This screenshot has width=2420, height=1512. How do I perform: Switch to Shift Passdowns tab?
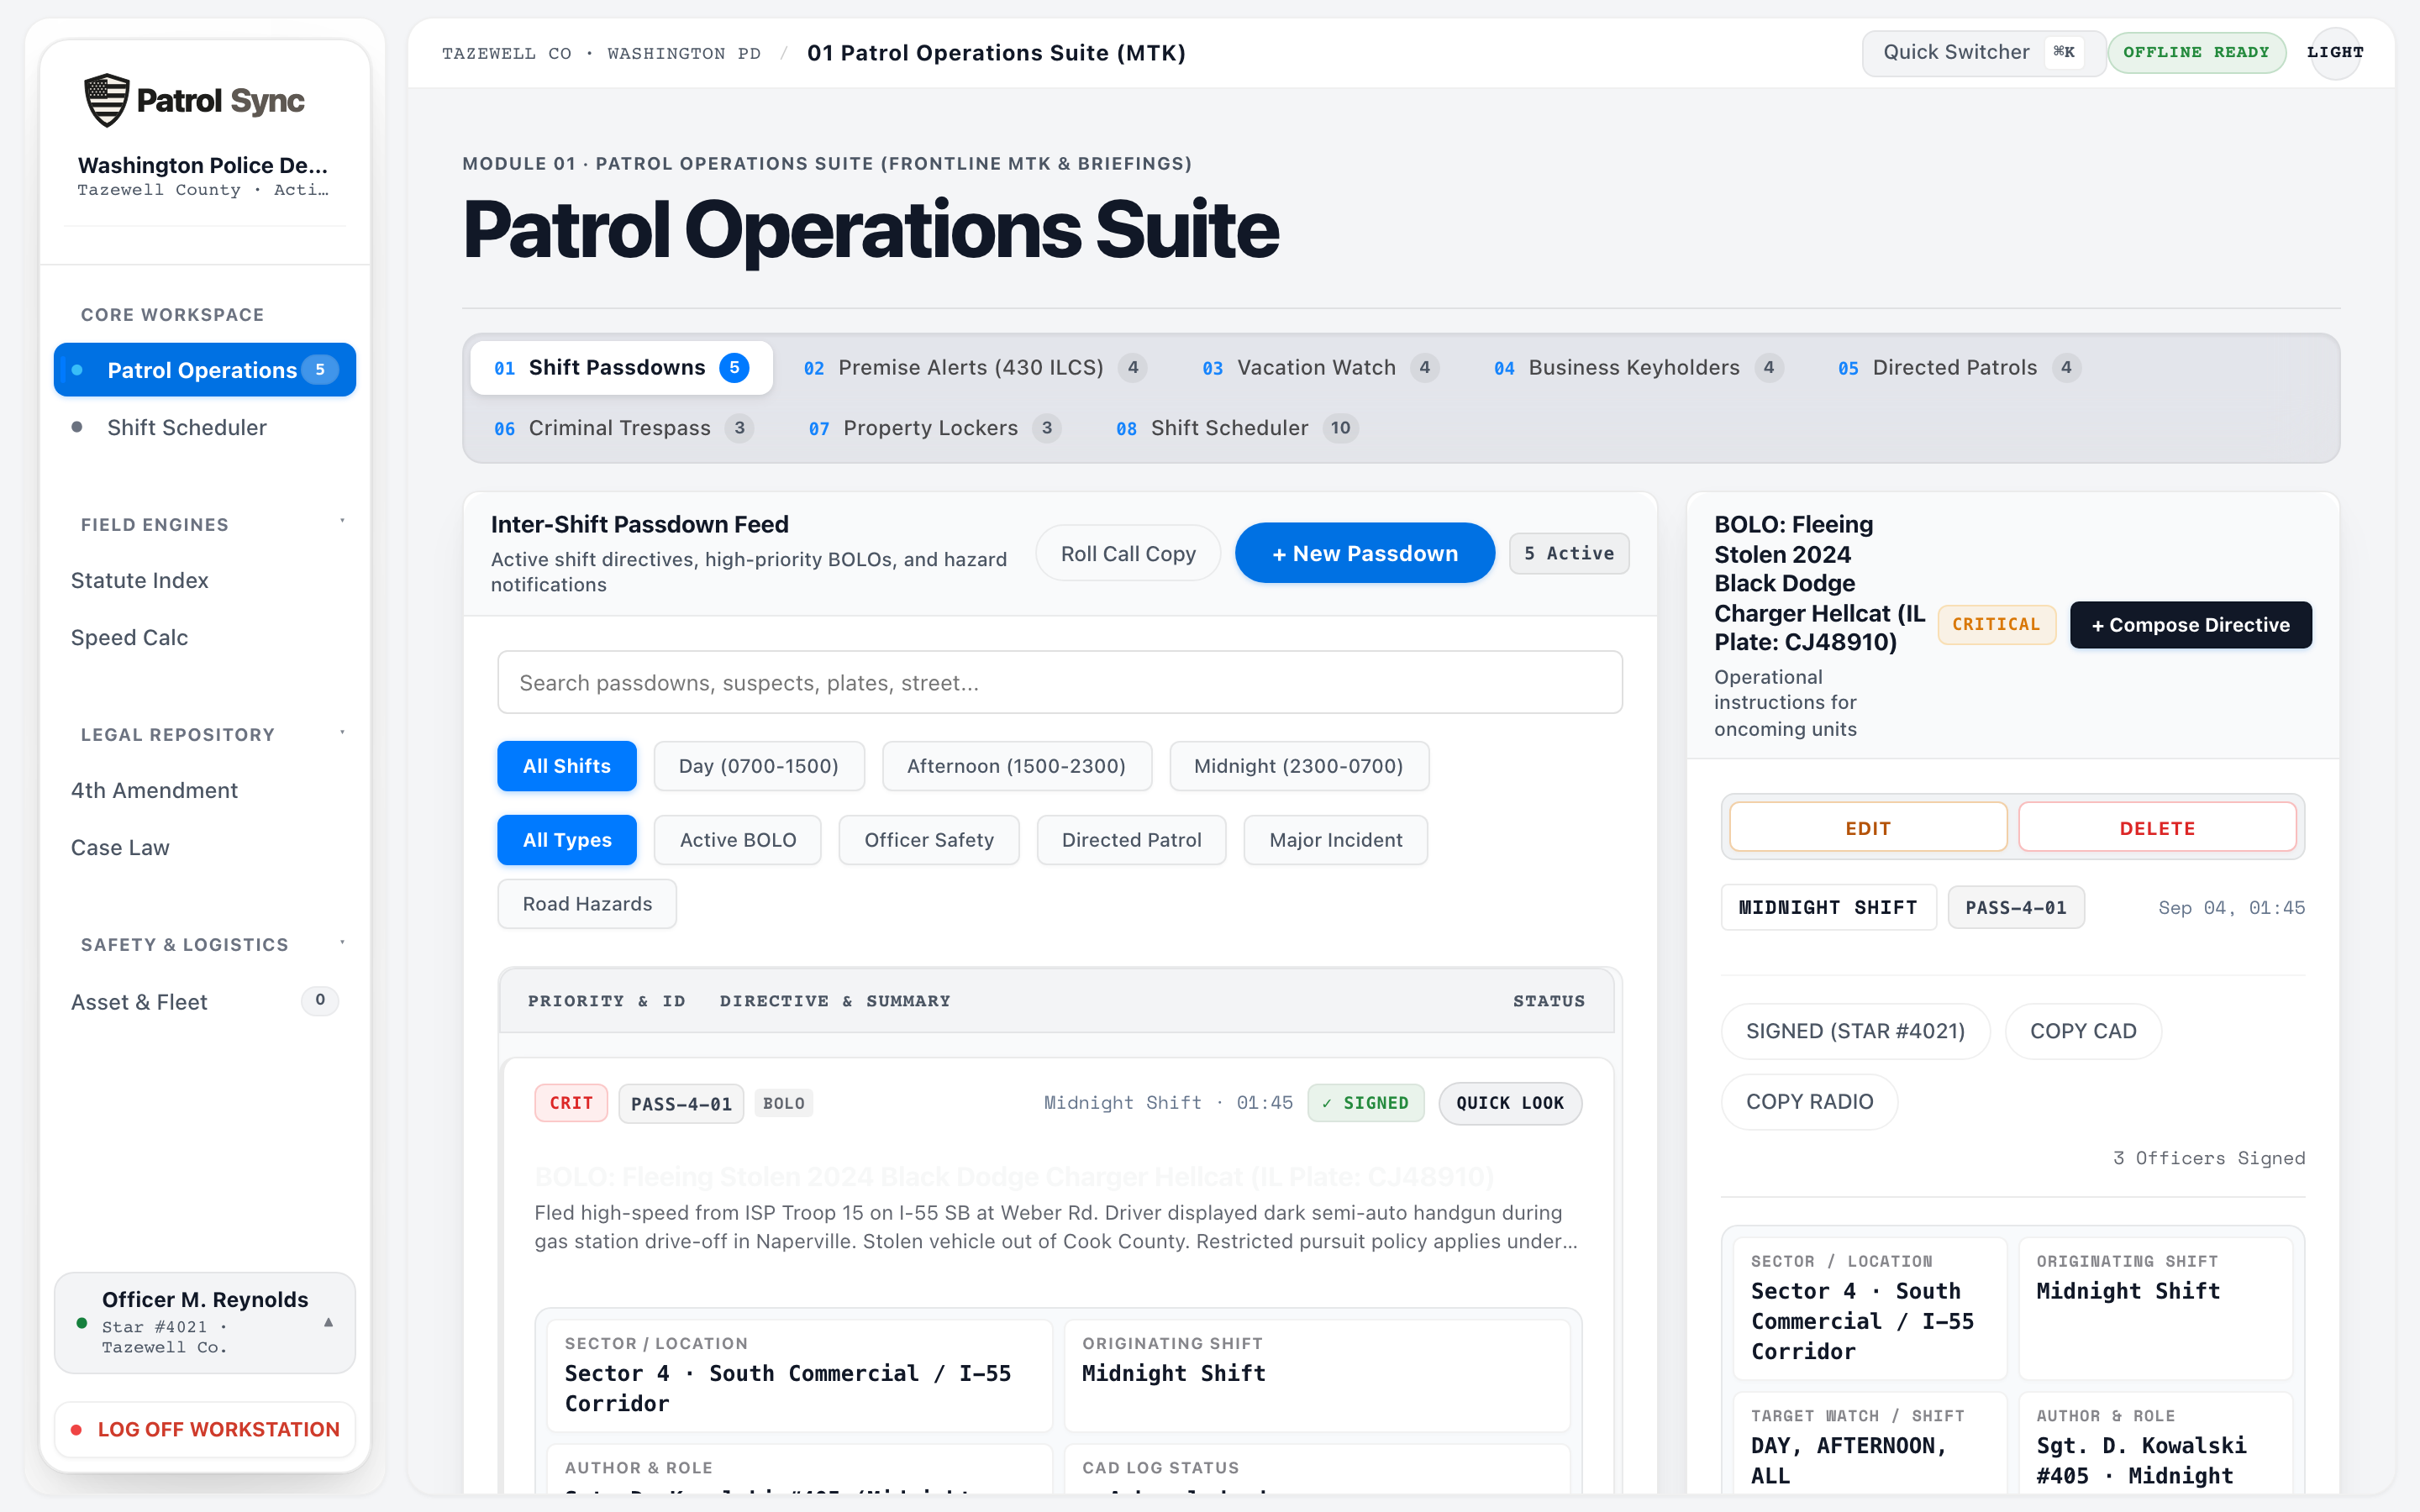621,368
